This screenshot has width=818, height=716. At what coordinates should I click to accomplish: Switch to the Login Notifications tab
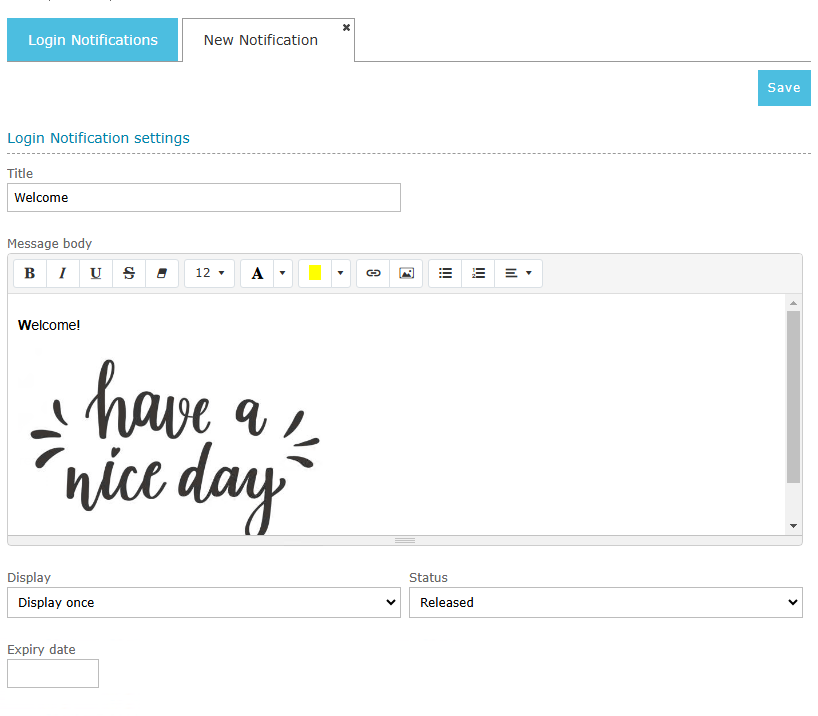click(x=92, y=40)
